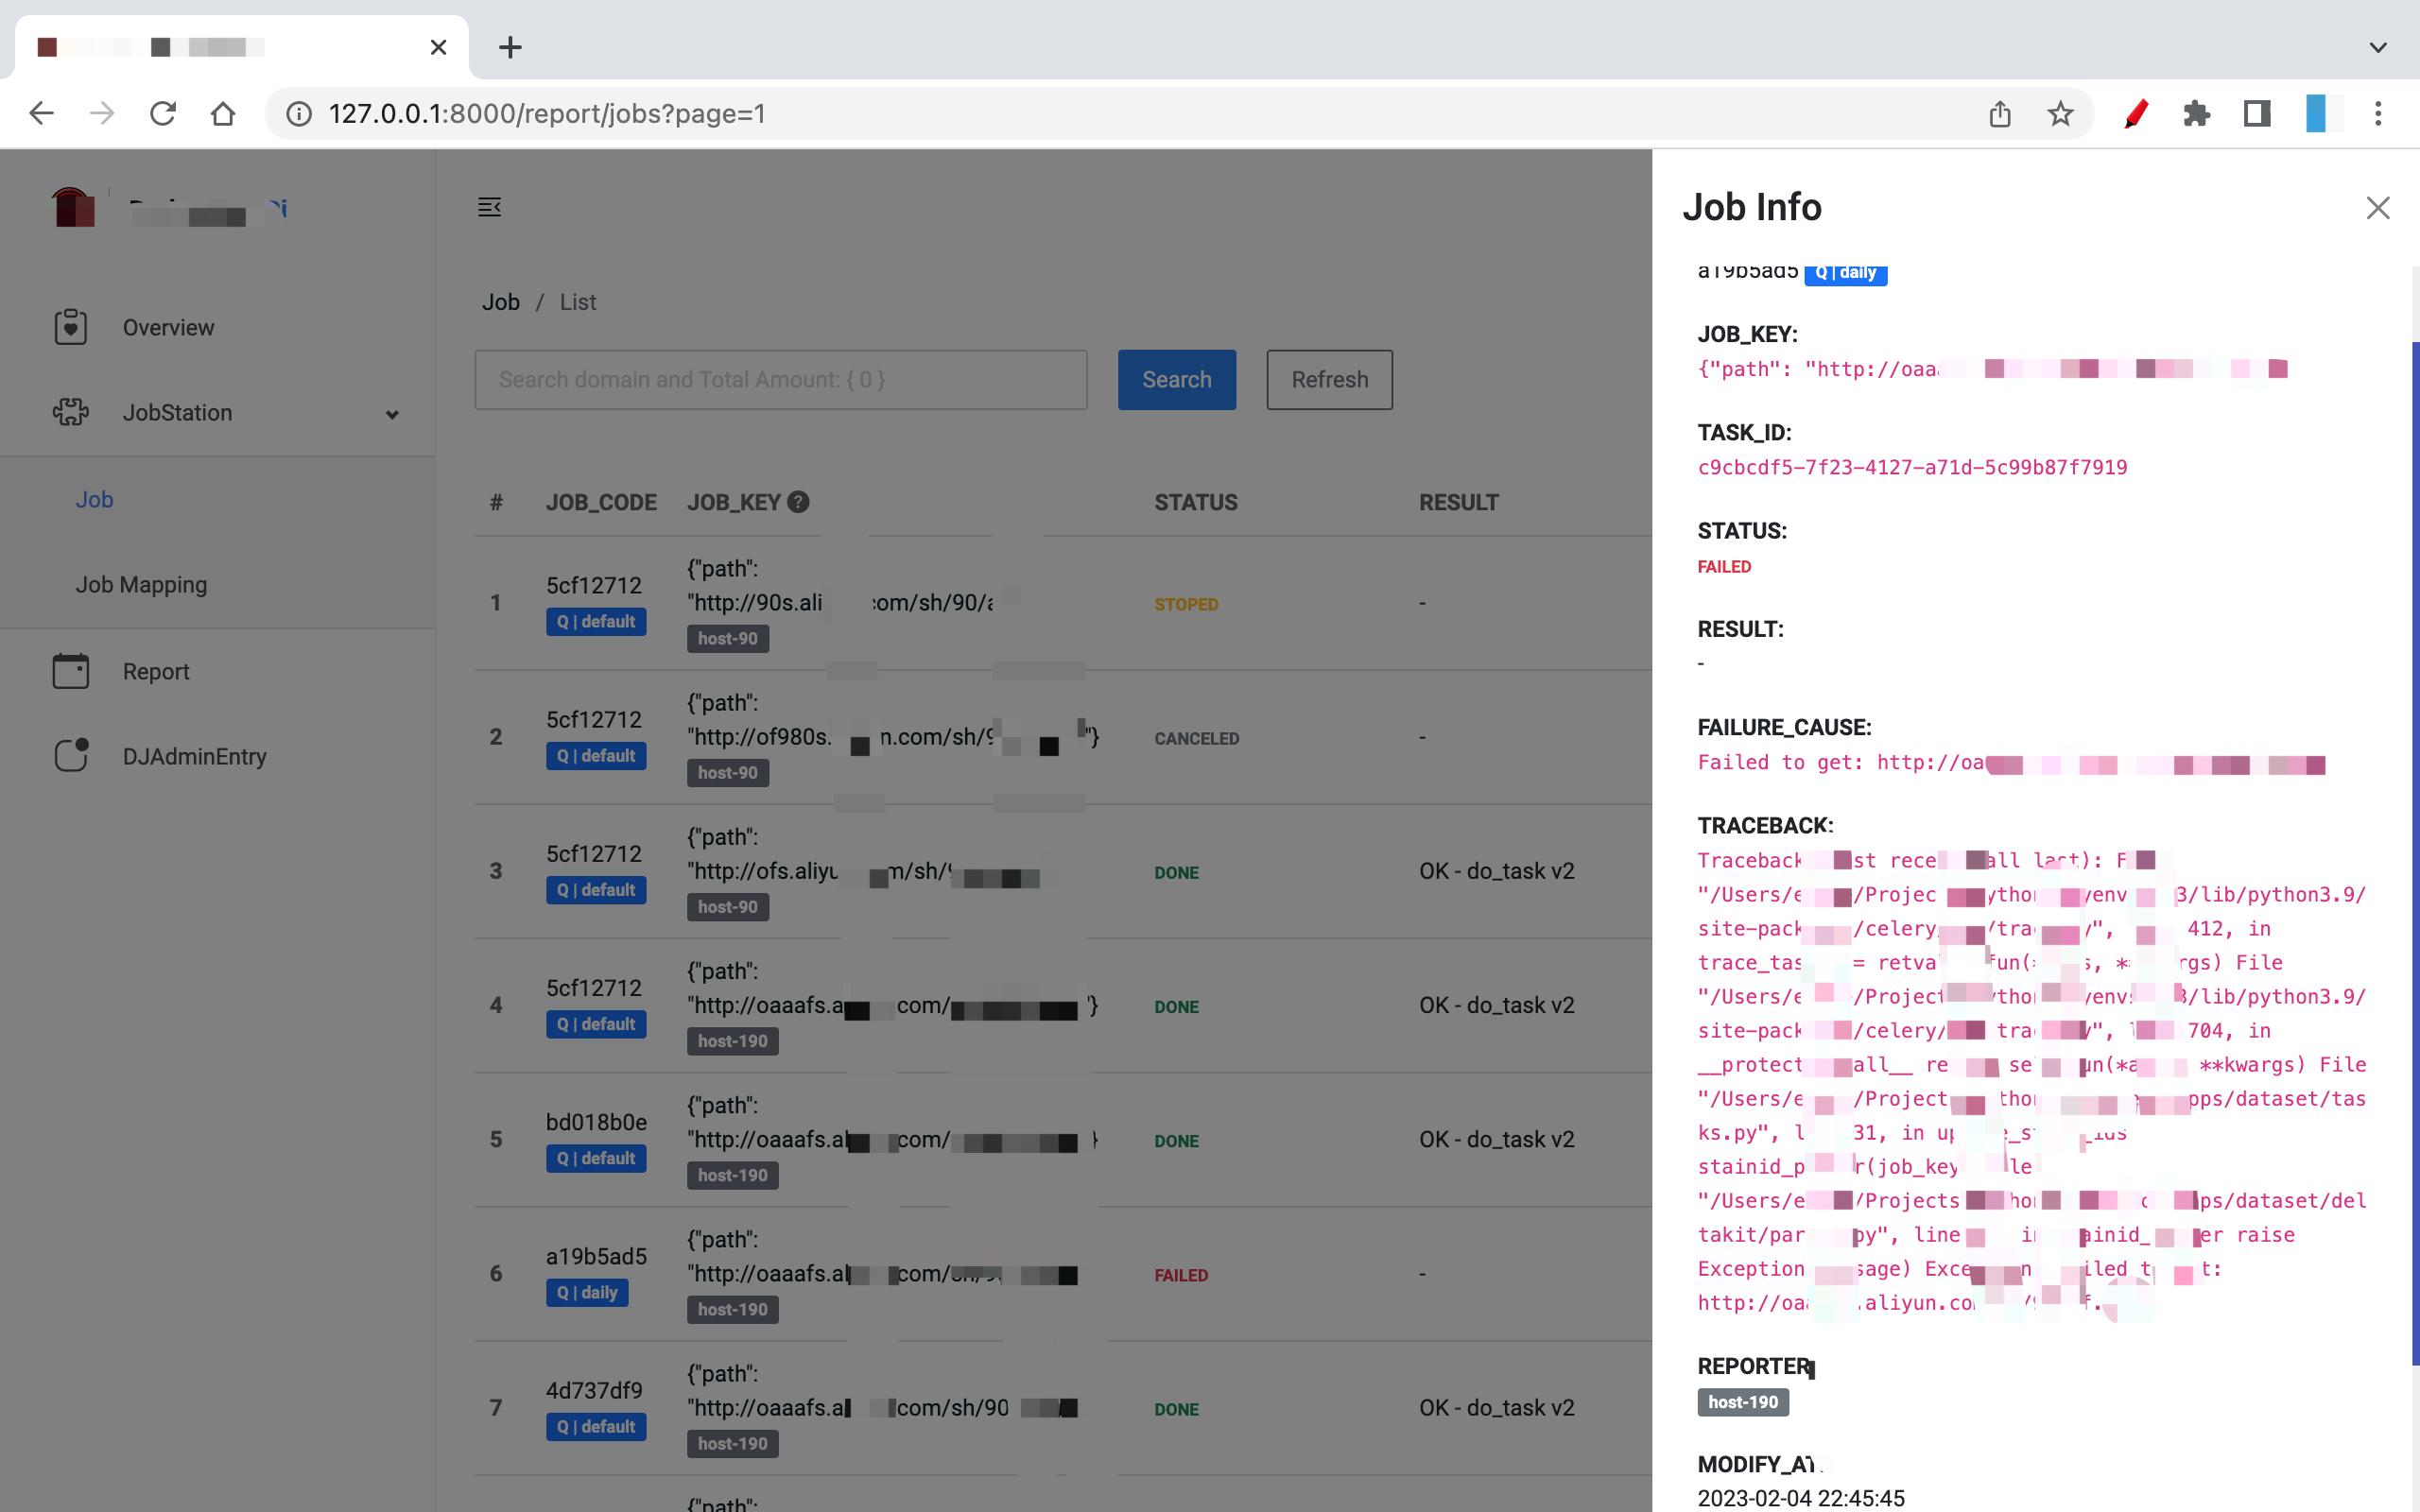Click the OK - do_task v2 result in row 3
2420x1512 pixels.
point(1496,871)
